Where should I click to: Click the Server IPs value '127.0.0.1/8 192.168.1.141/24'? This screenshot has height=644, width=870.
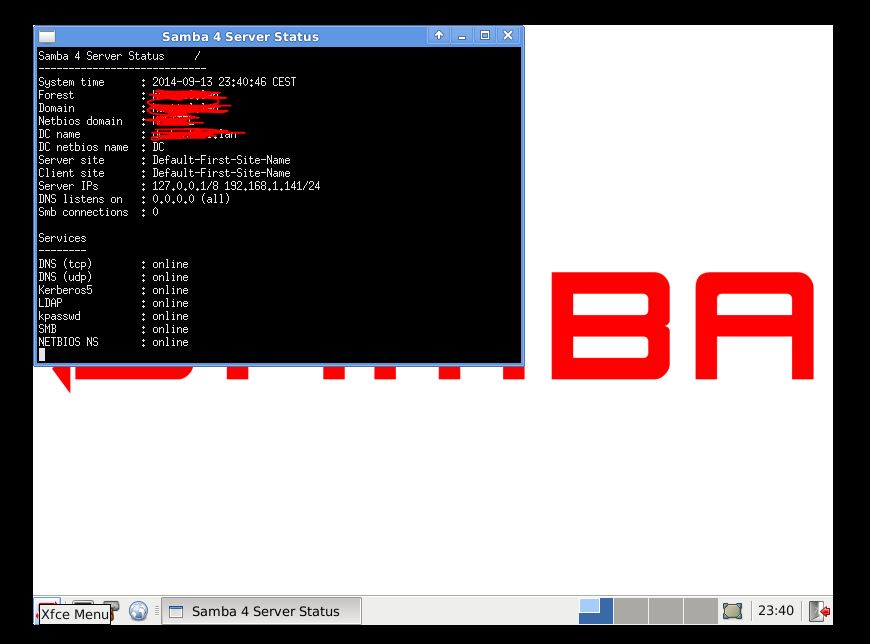coord(236,186)
